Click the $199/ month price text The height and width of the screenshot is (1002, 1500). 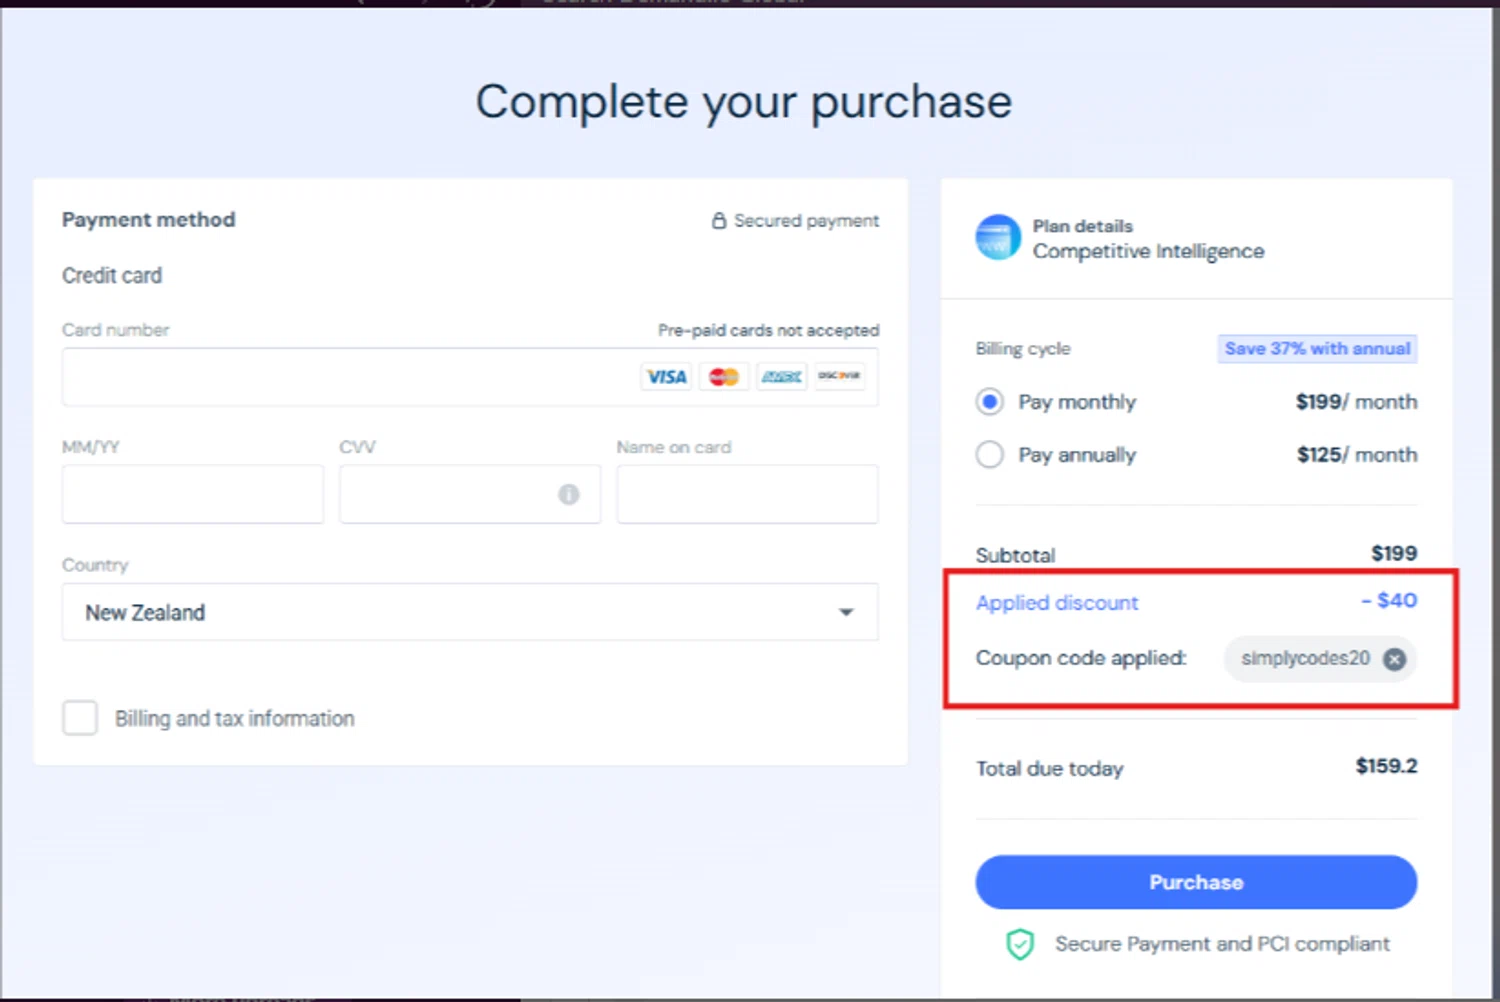point(1356,402)
